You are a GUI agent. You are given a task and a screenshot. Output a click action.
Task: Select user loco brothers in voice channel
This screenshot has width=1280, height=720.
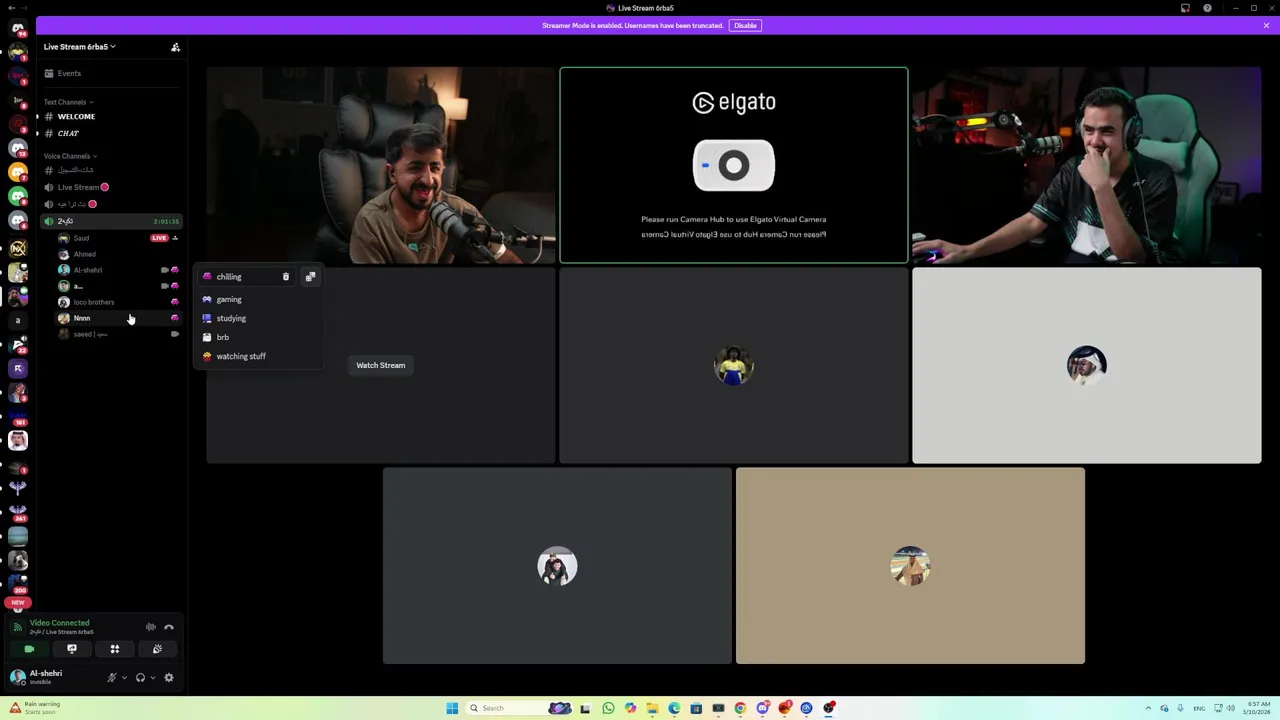tap(116, 302)
